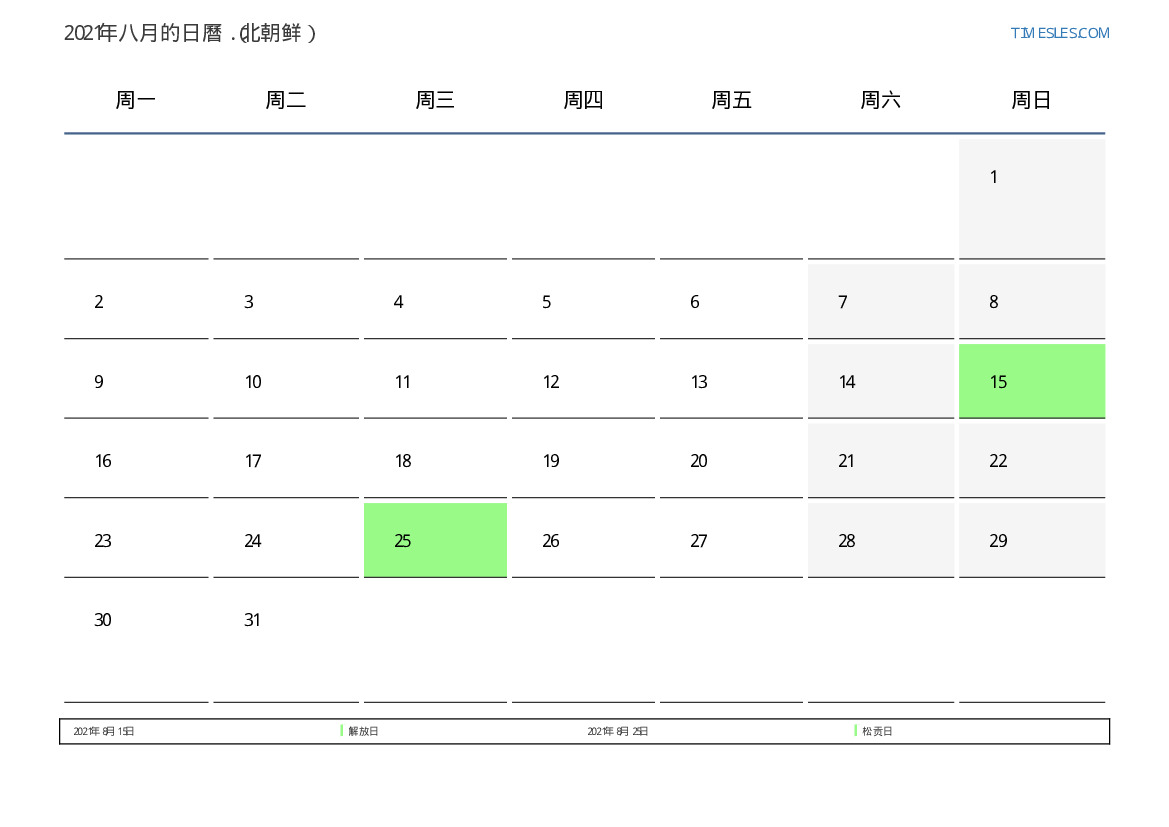Image resolution: width=1169 pixels, height=827 pixels.
Task: Select day 18 in the calendar
Action: [x=435, y=461]
